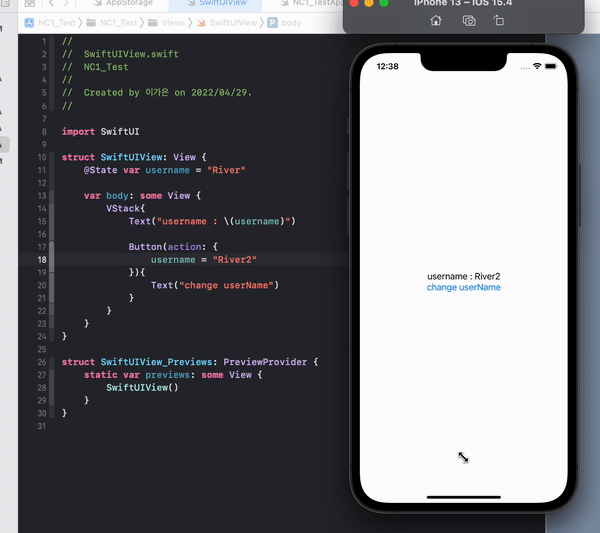
Task: Click the Simulator window title iPhone 13
Action: click(x=463, y=3)
